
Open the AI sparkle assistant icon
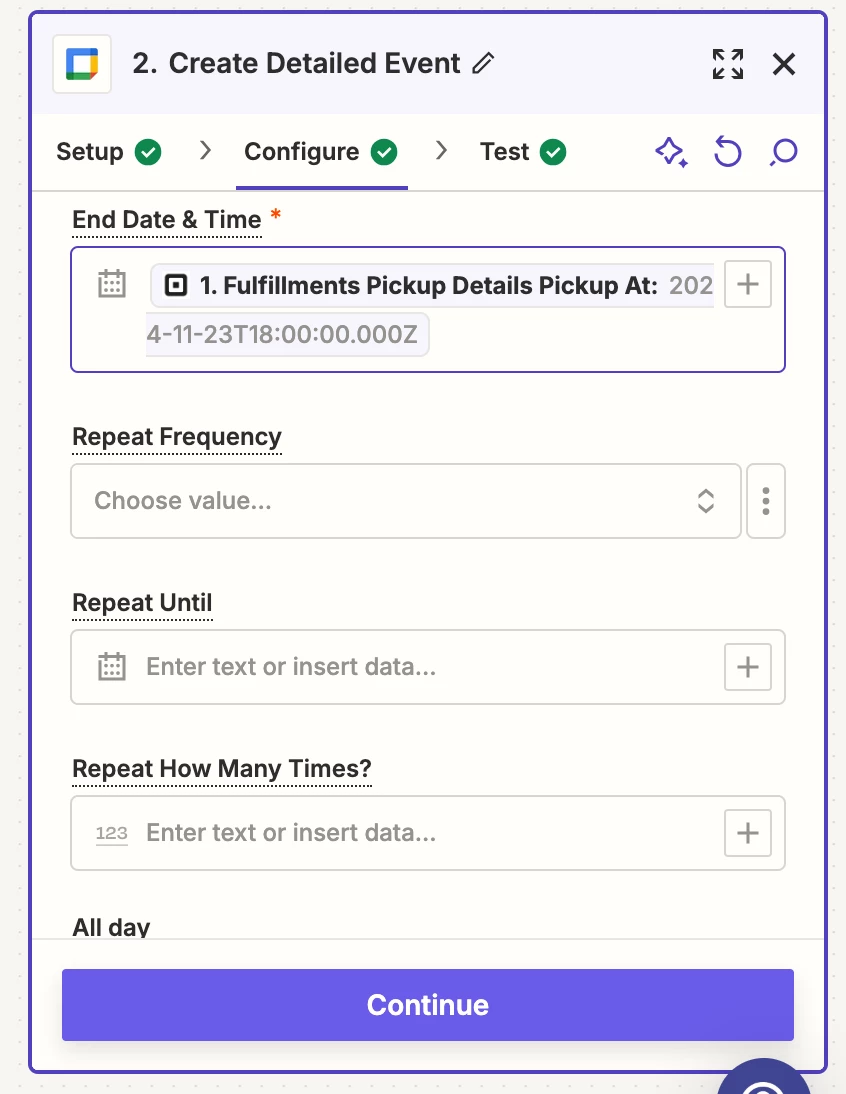[671, 152]
